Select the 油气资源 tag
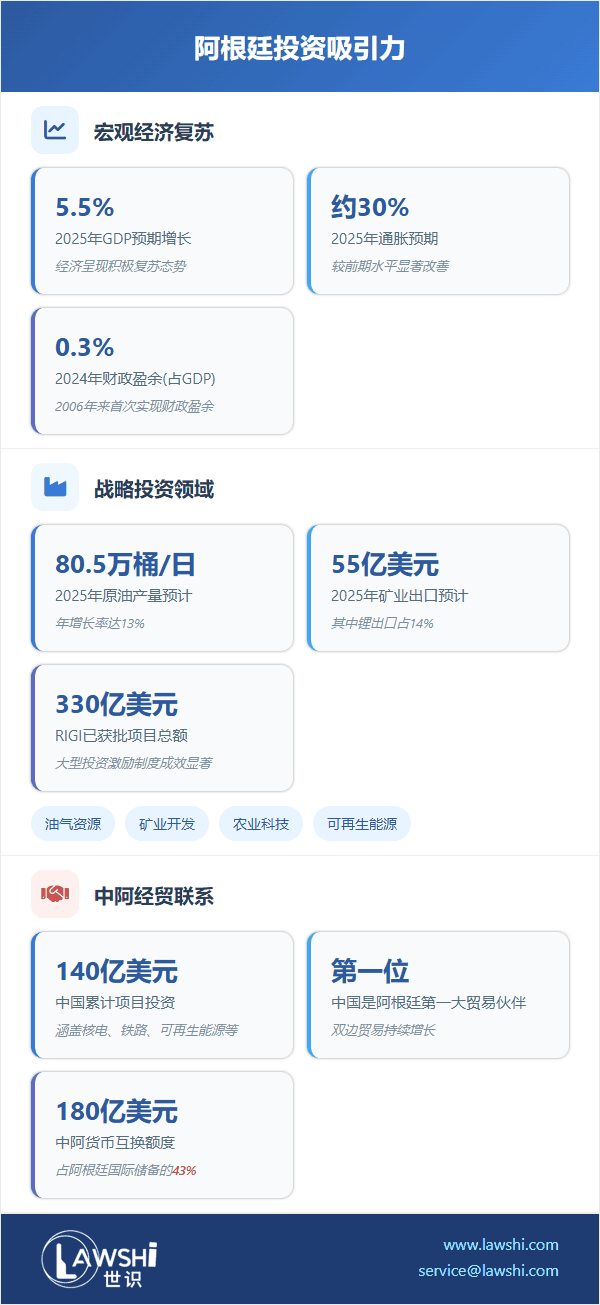This screenshot has width=600, height=1305. click(x=73, y=824)
